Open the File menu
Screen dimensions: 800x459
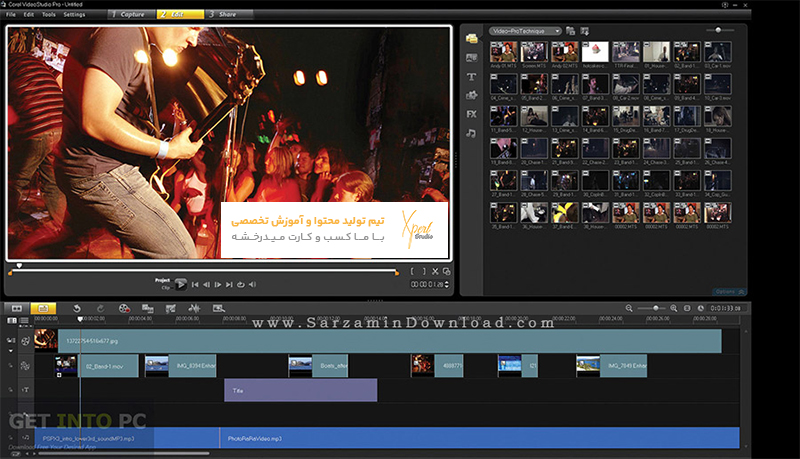coord(11,15)
